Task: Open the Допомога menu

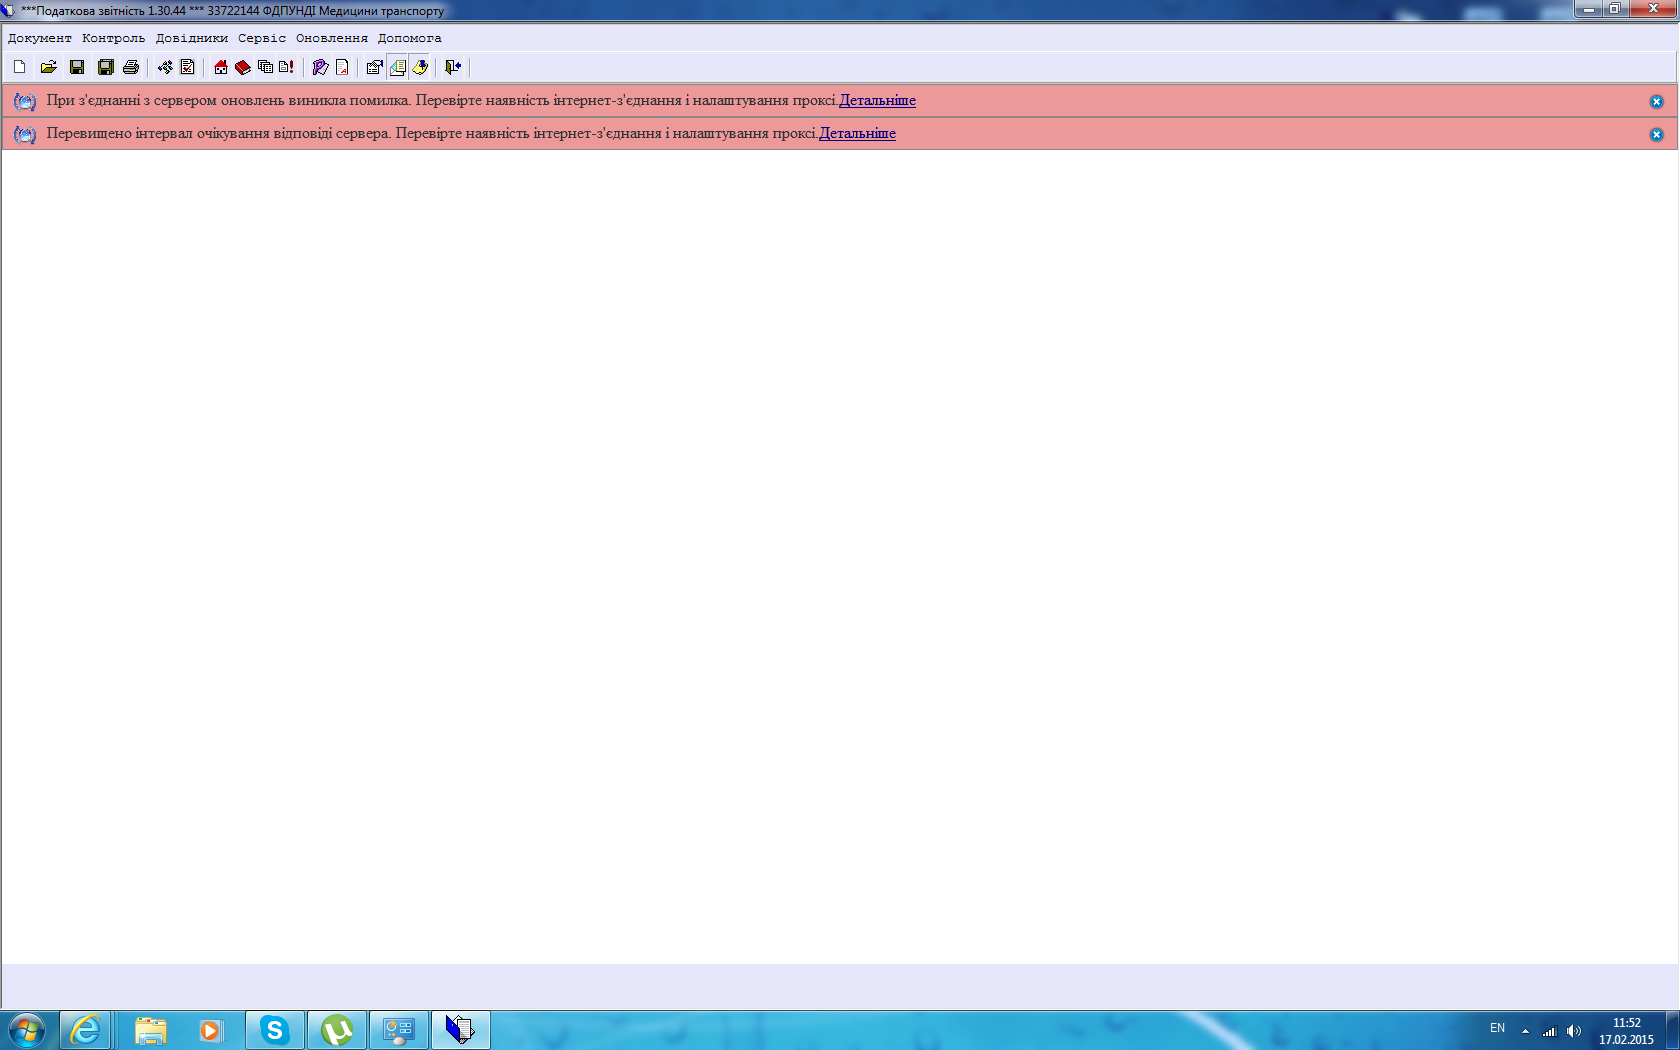Action: 410,38
